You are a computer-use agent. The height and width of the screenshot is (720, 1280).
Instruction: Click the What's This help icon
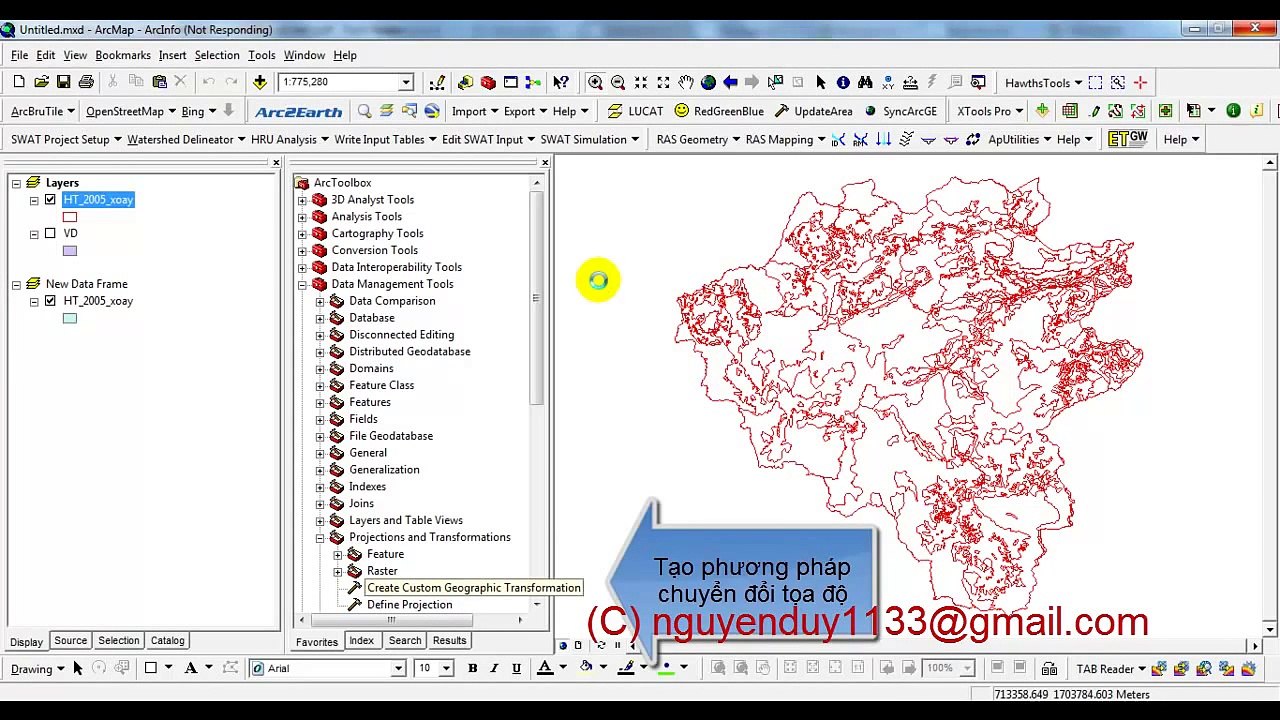[x=561, y=82]
